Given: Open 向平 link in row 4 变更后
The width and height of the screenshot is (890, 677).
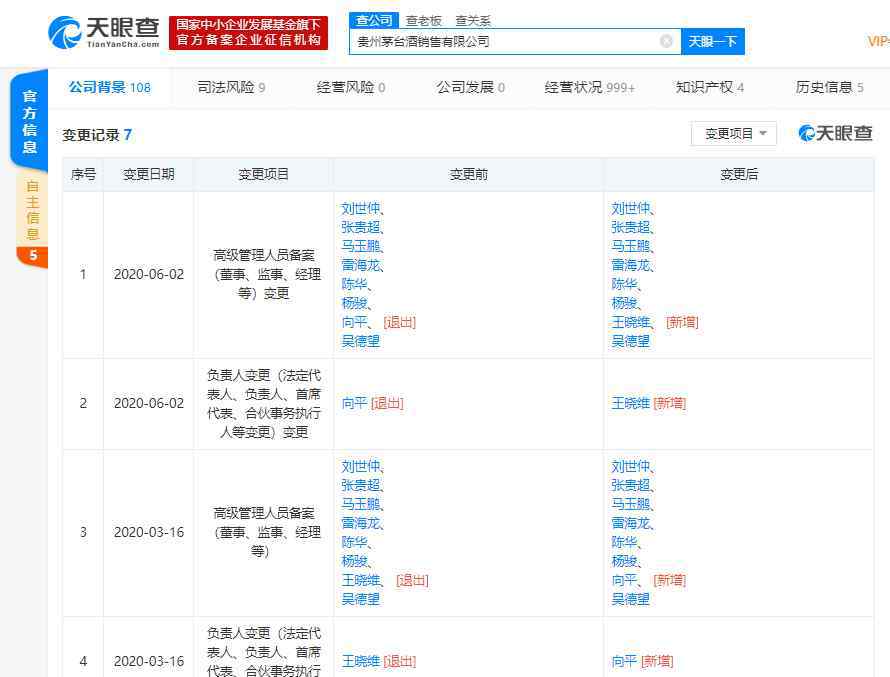Looking at the screenshot, I should coord(624,661).
